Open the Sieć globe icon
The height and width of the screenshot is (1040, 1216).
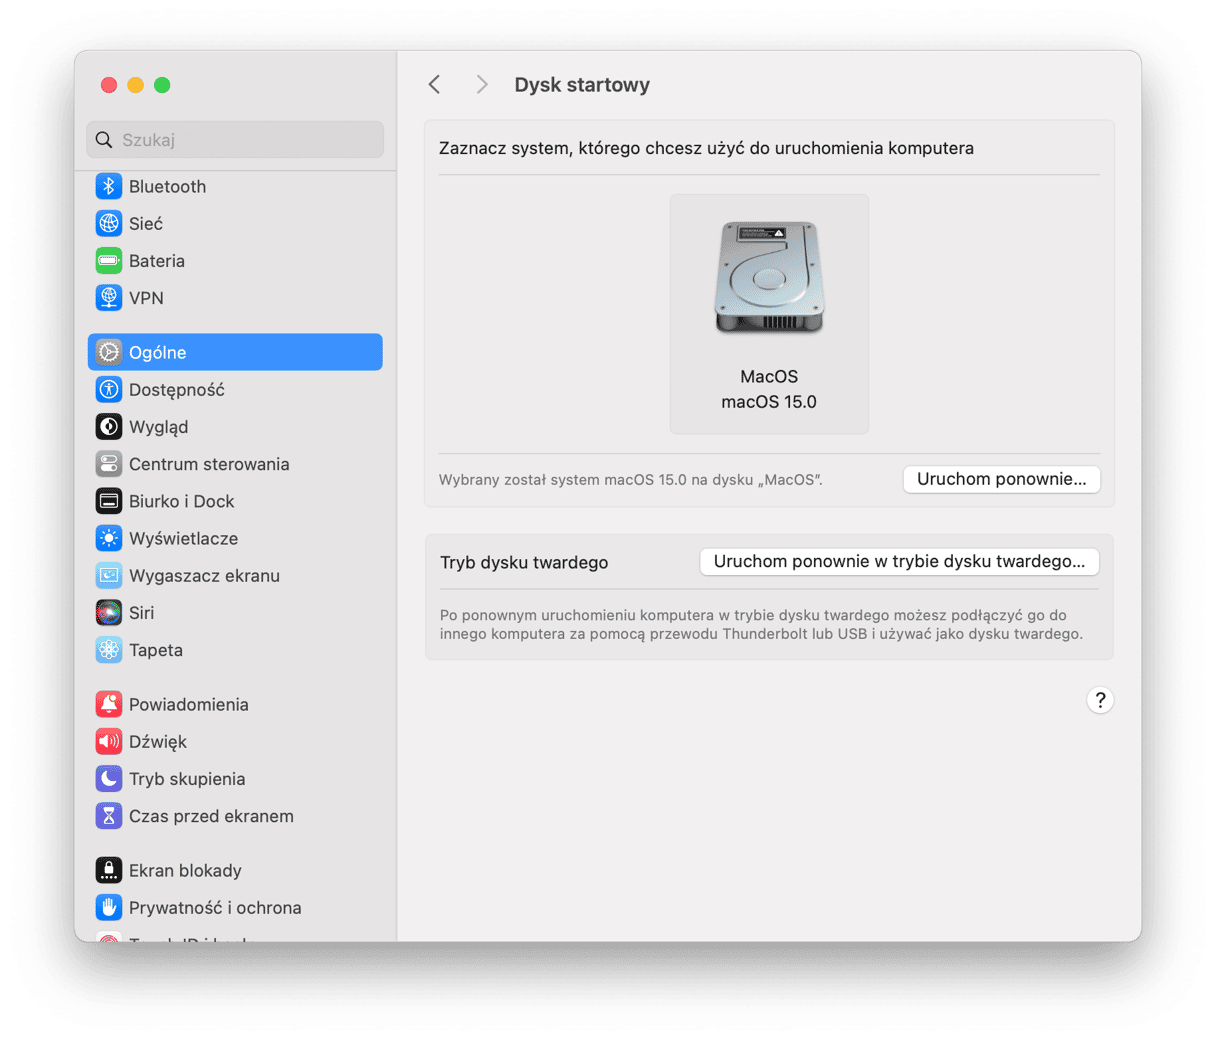pyautogui.click(x=109, y=224)
